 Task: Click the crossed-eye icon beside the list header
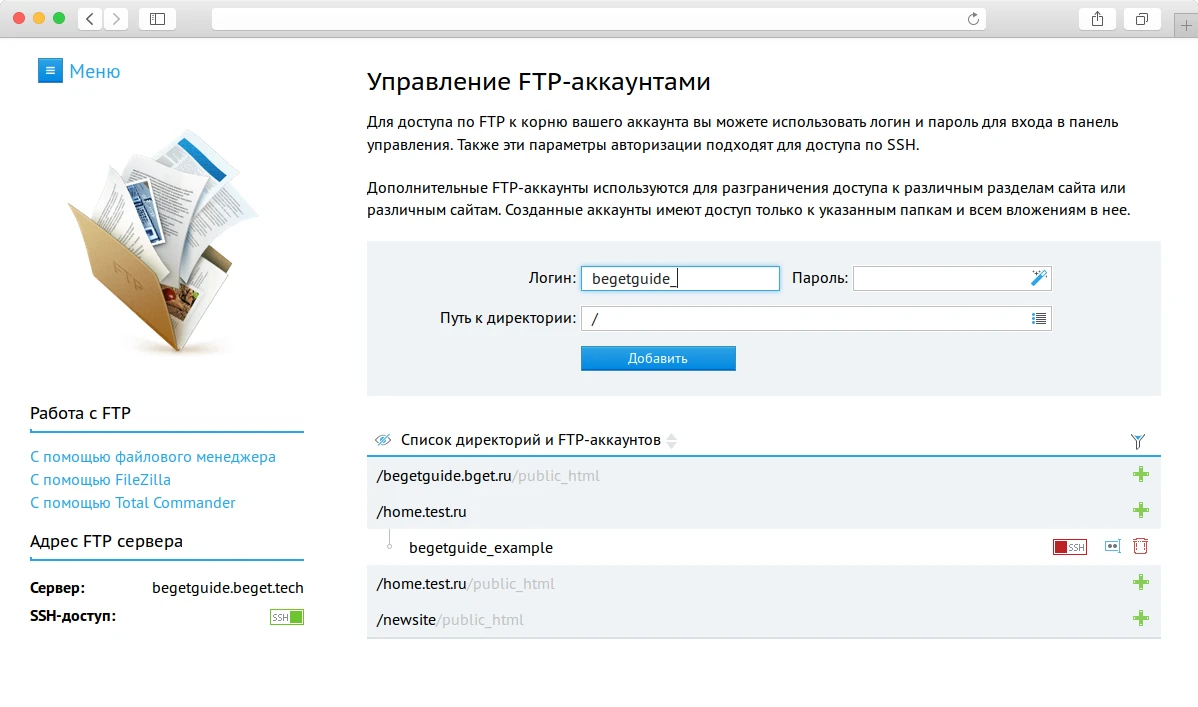click(x=382, y=438)
